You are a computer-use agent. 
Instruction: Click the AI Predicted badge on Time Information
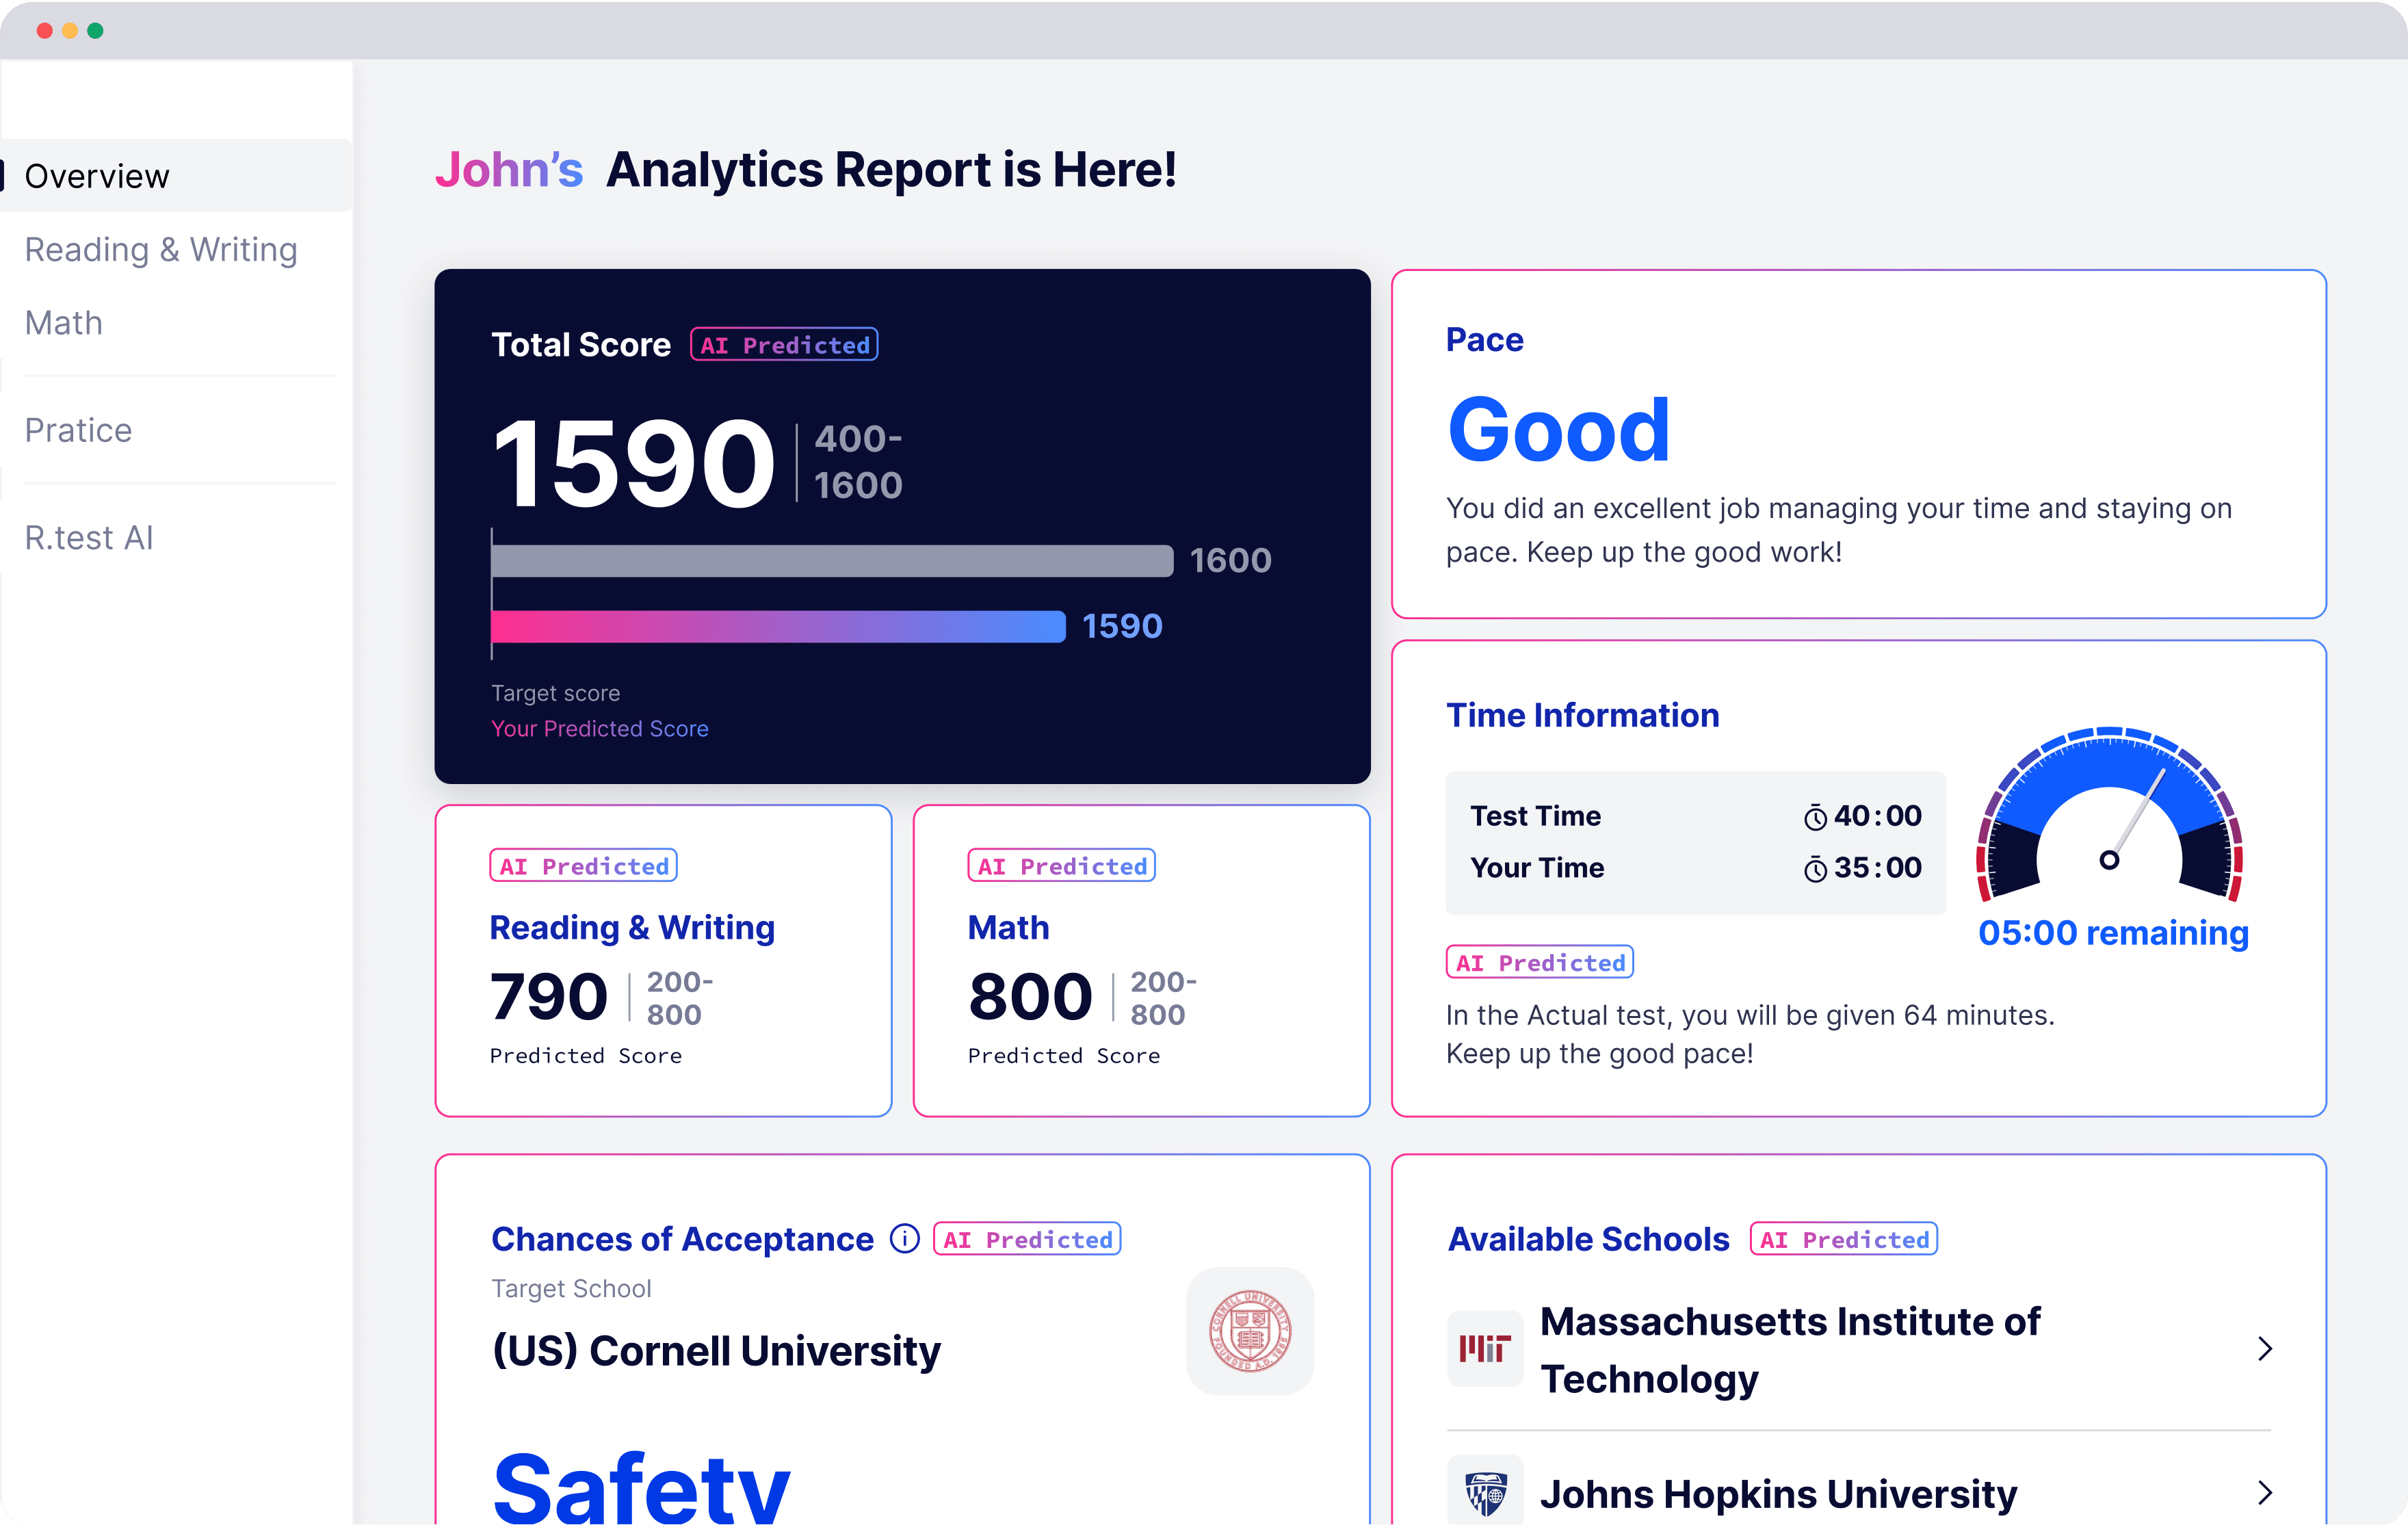coord(1541,963)
